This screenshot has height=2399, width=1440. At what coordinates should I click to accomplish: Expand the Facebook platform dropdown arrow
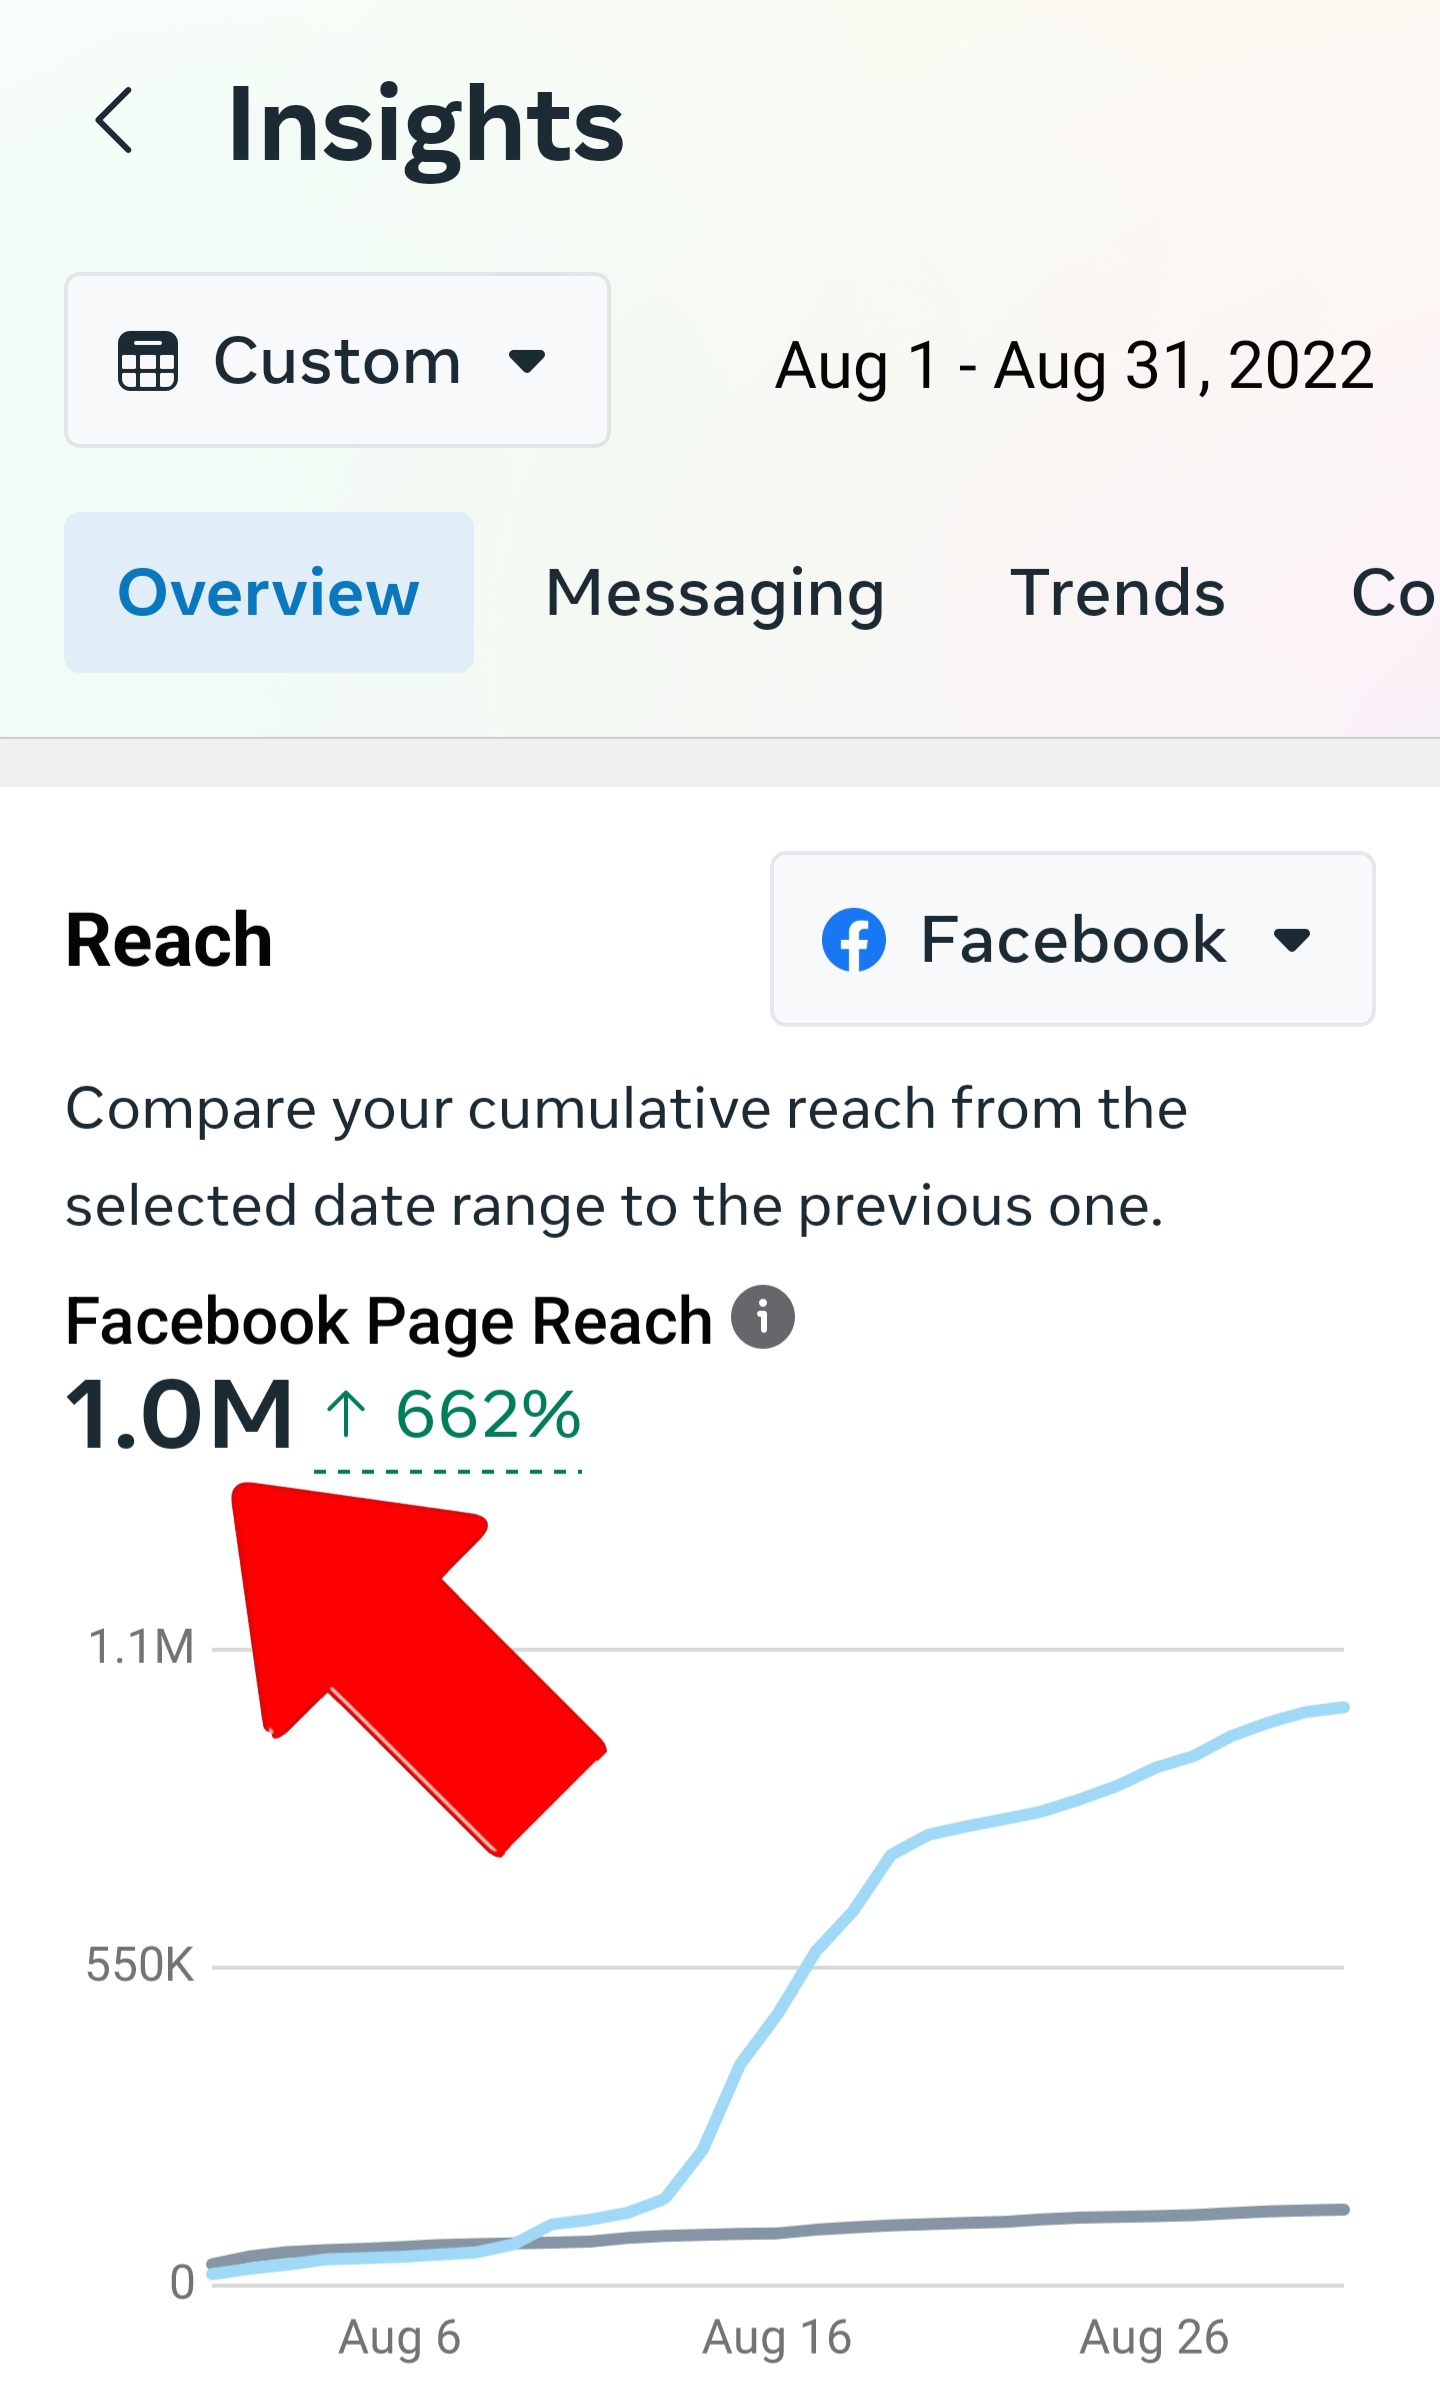1291,940
